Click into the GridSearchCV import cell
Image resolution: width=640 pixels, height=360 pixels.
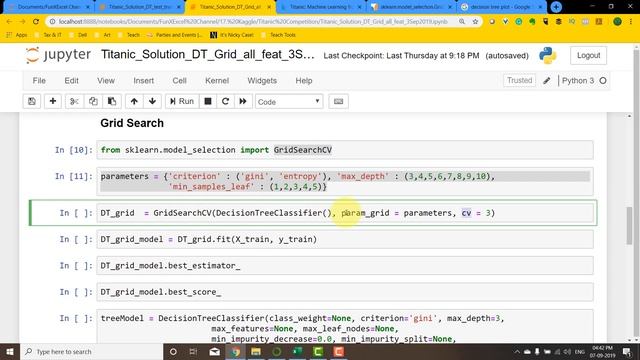click(344, 150)
